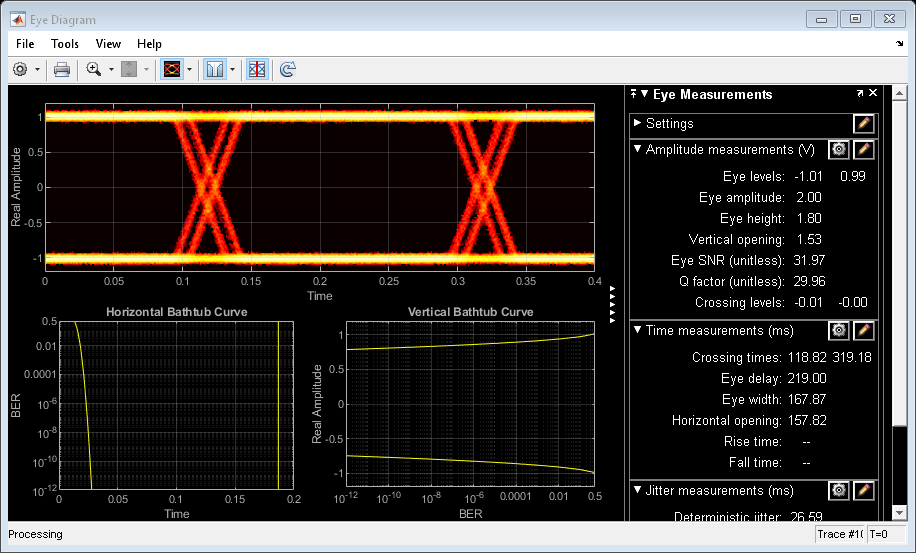The width and height of the screenshot is (916, 553).
Task: Click the Eye height value 1.80
Action: point(809,218)
